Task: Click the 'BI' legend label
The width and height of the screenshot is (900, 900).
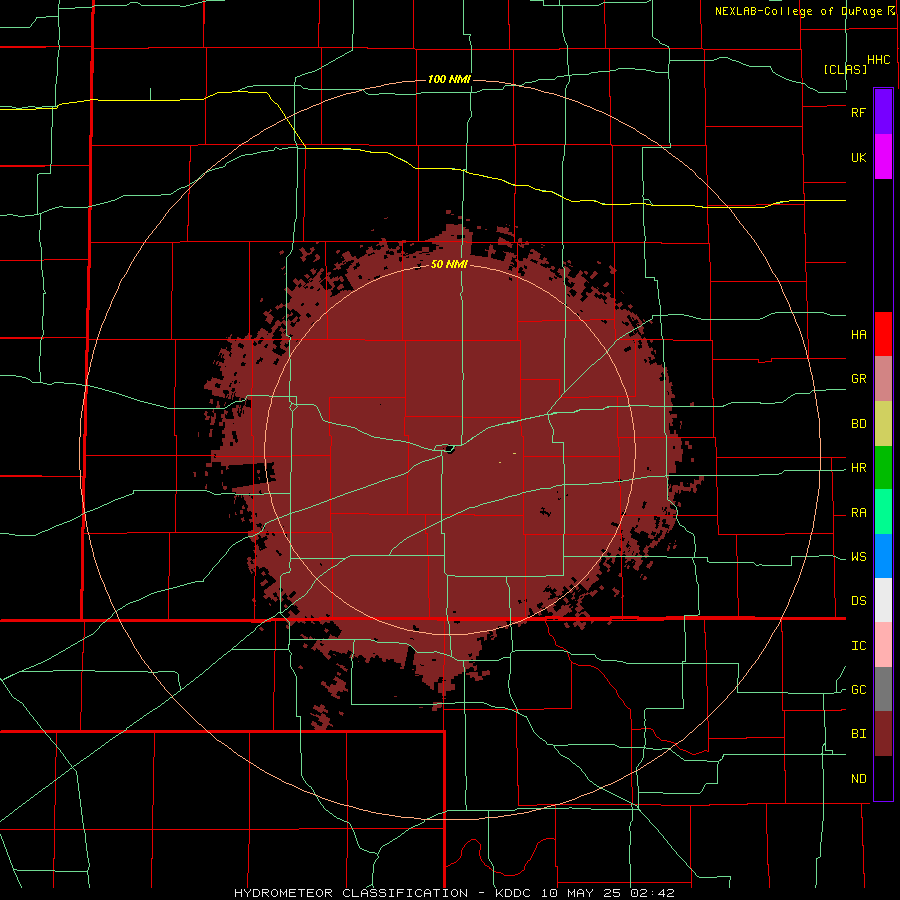Action: click(x=858, y=734)
